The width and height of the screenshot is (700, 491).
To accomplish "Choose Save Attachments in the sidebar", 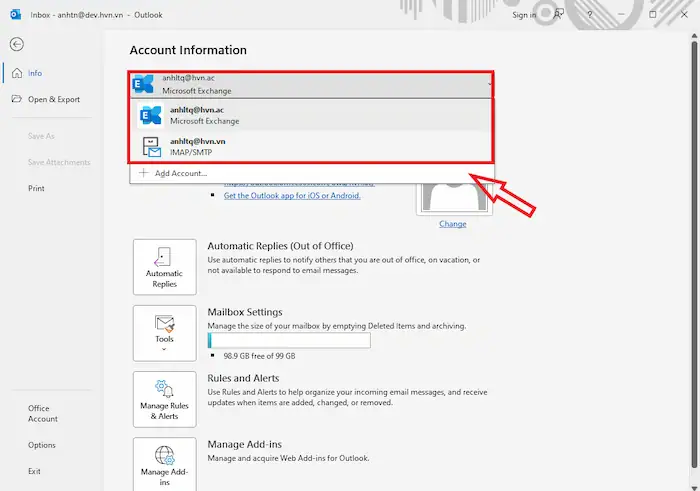I will click(x=59, y=162).
